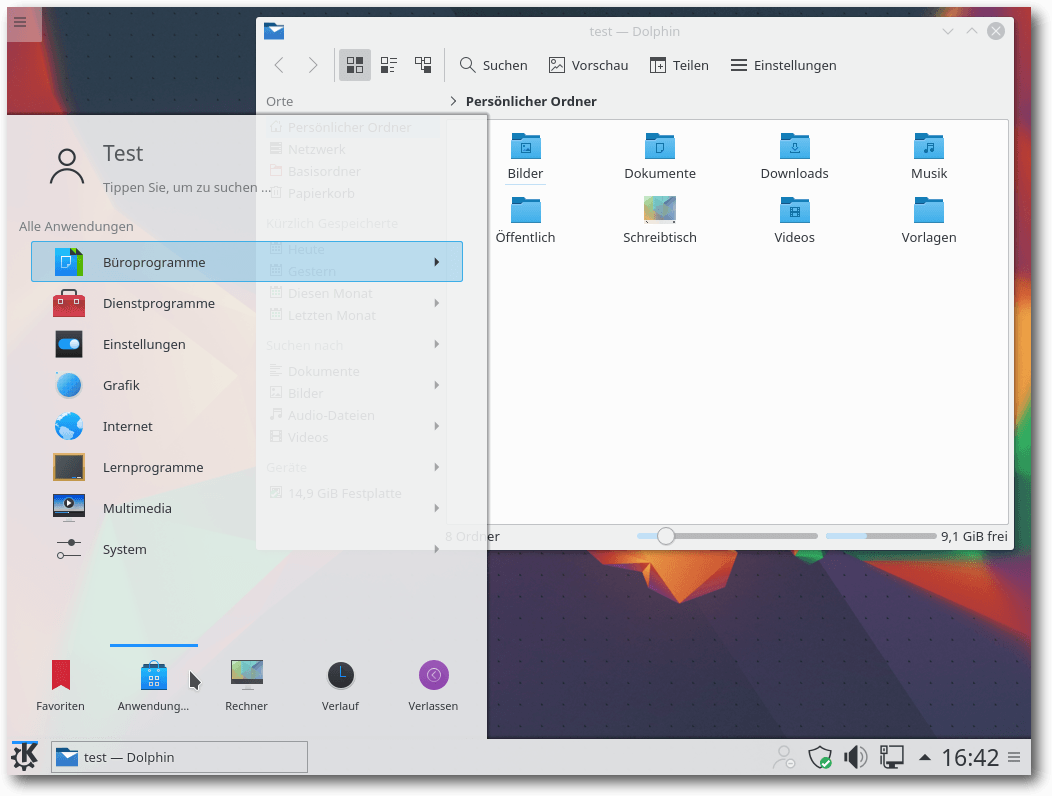The height and width of the screenshot is (796, 1052).
Task: Open the Einstellungen application category
Action: 247,344
